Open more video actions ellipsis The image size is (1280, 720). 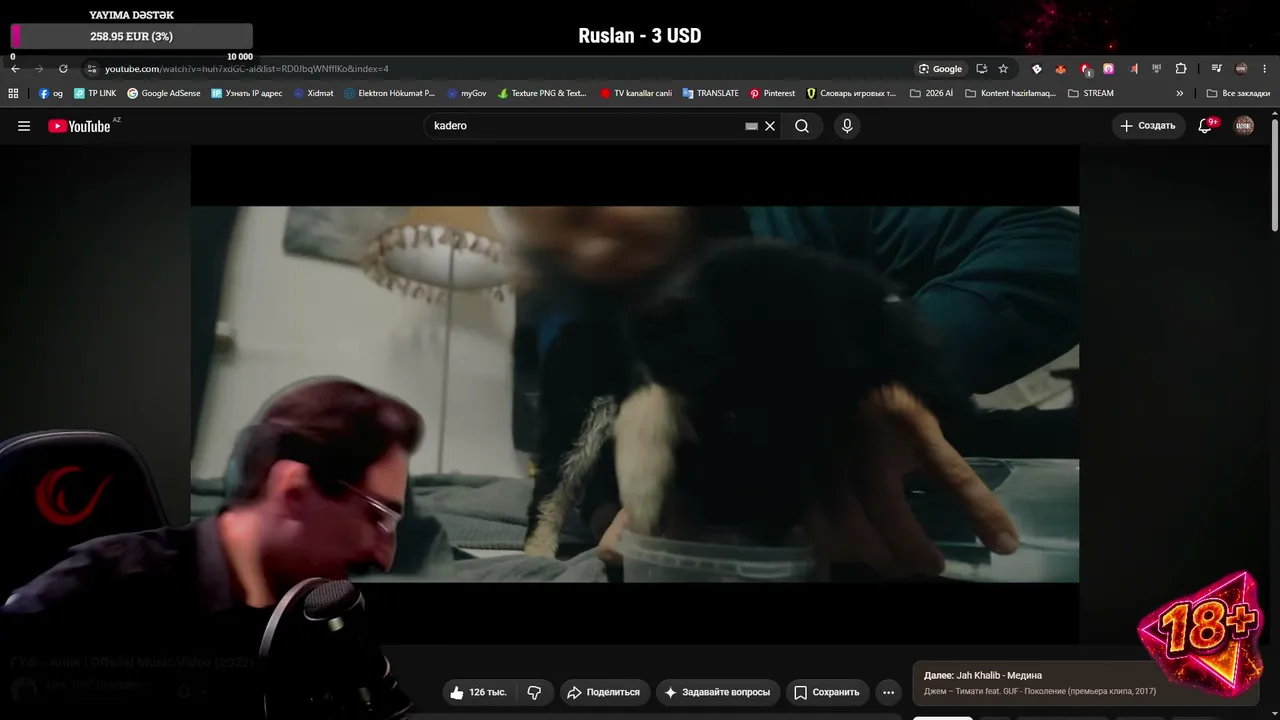click(x=888, y=692)
